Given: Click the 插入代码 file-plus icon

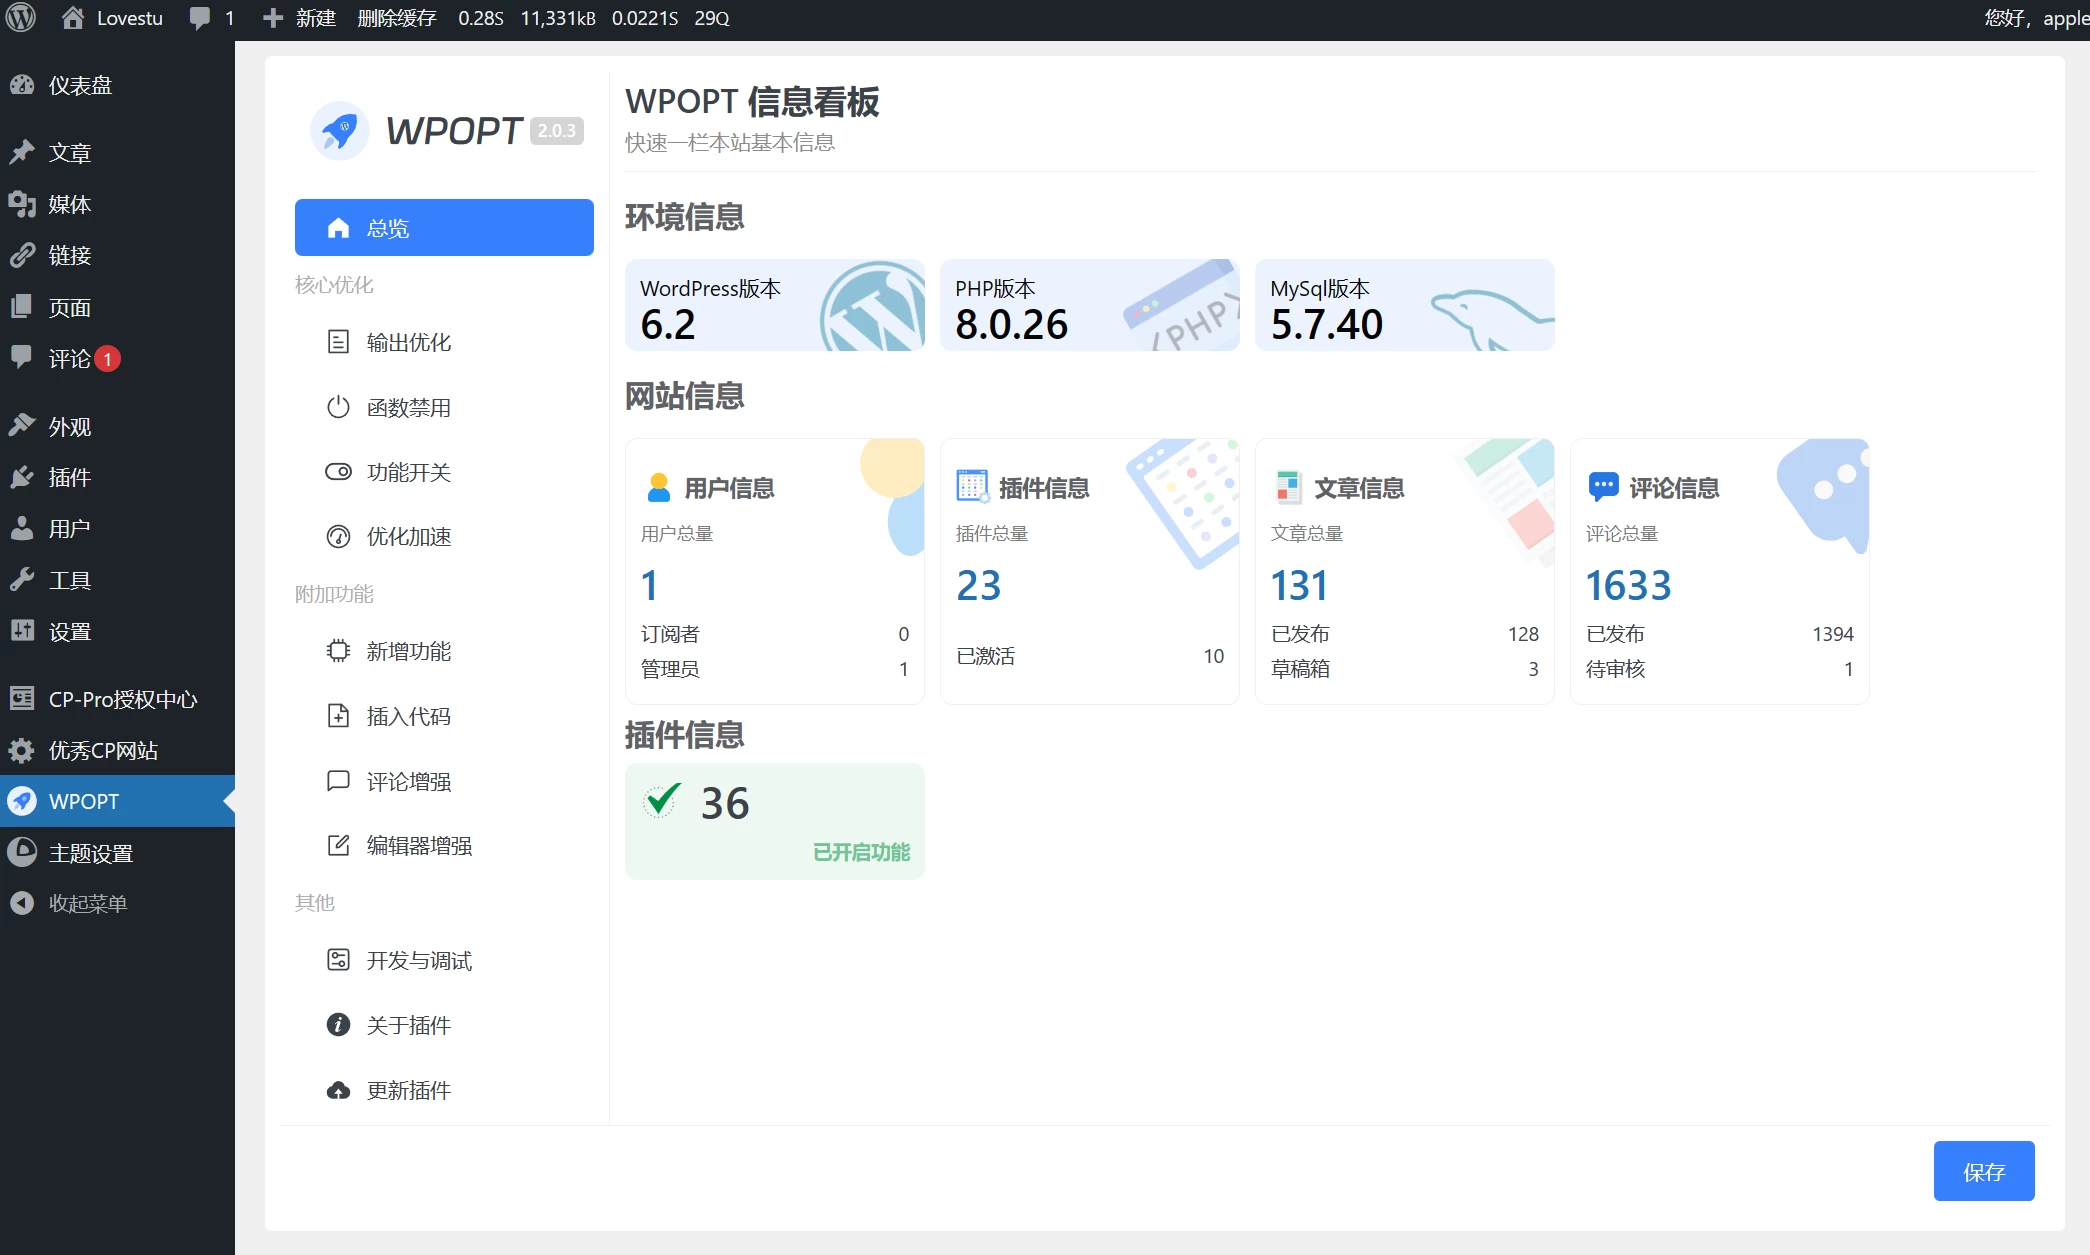Looking at the screenshot, I should pos(338,716).
